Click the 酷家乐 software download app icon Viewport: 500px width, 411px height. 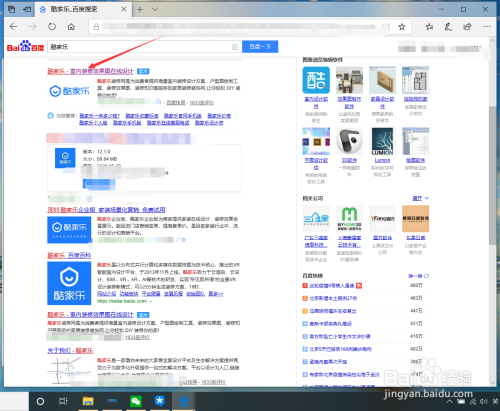65,158
